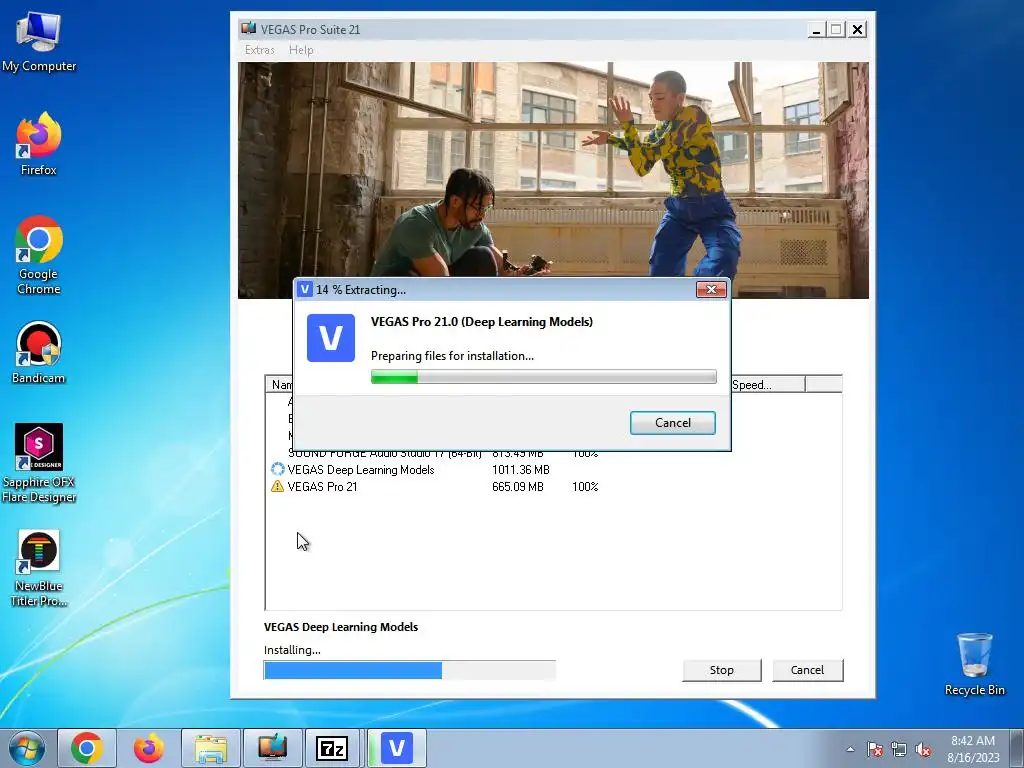Viewport: 1024px width, 768px height.
Task: Click the VEGAS Pro Suite 21 title bar icon
Action: 248,28
